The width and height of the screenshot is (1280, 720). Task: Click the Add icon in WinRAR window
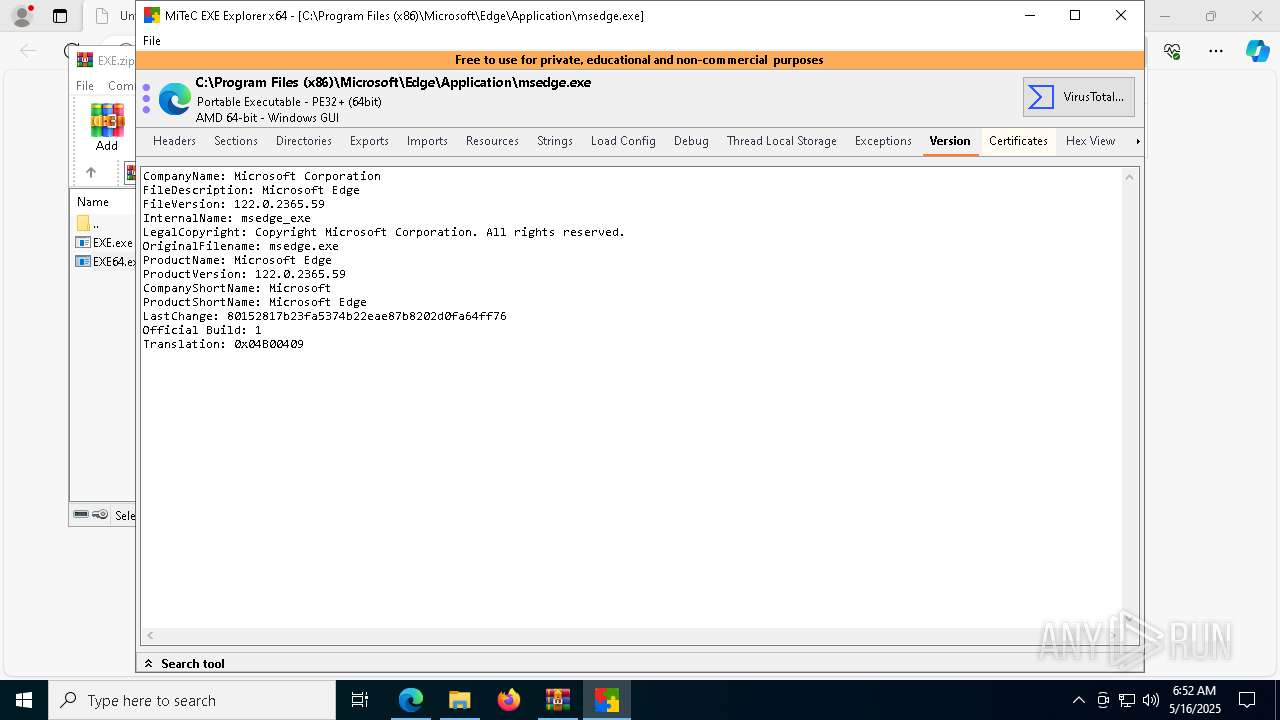107,127
